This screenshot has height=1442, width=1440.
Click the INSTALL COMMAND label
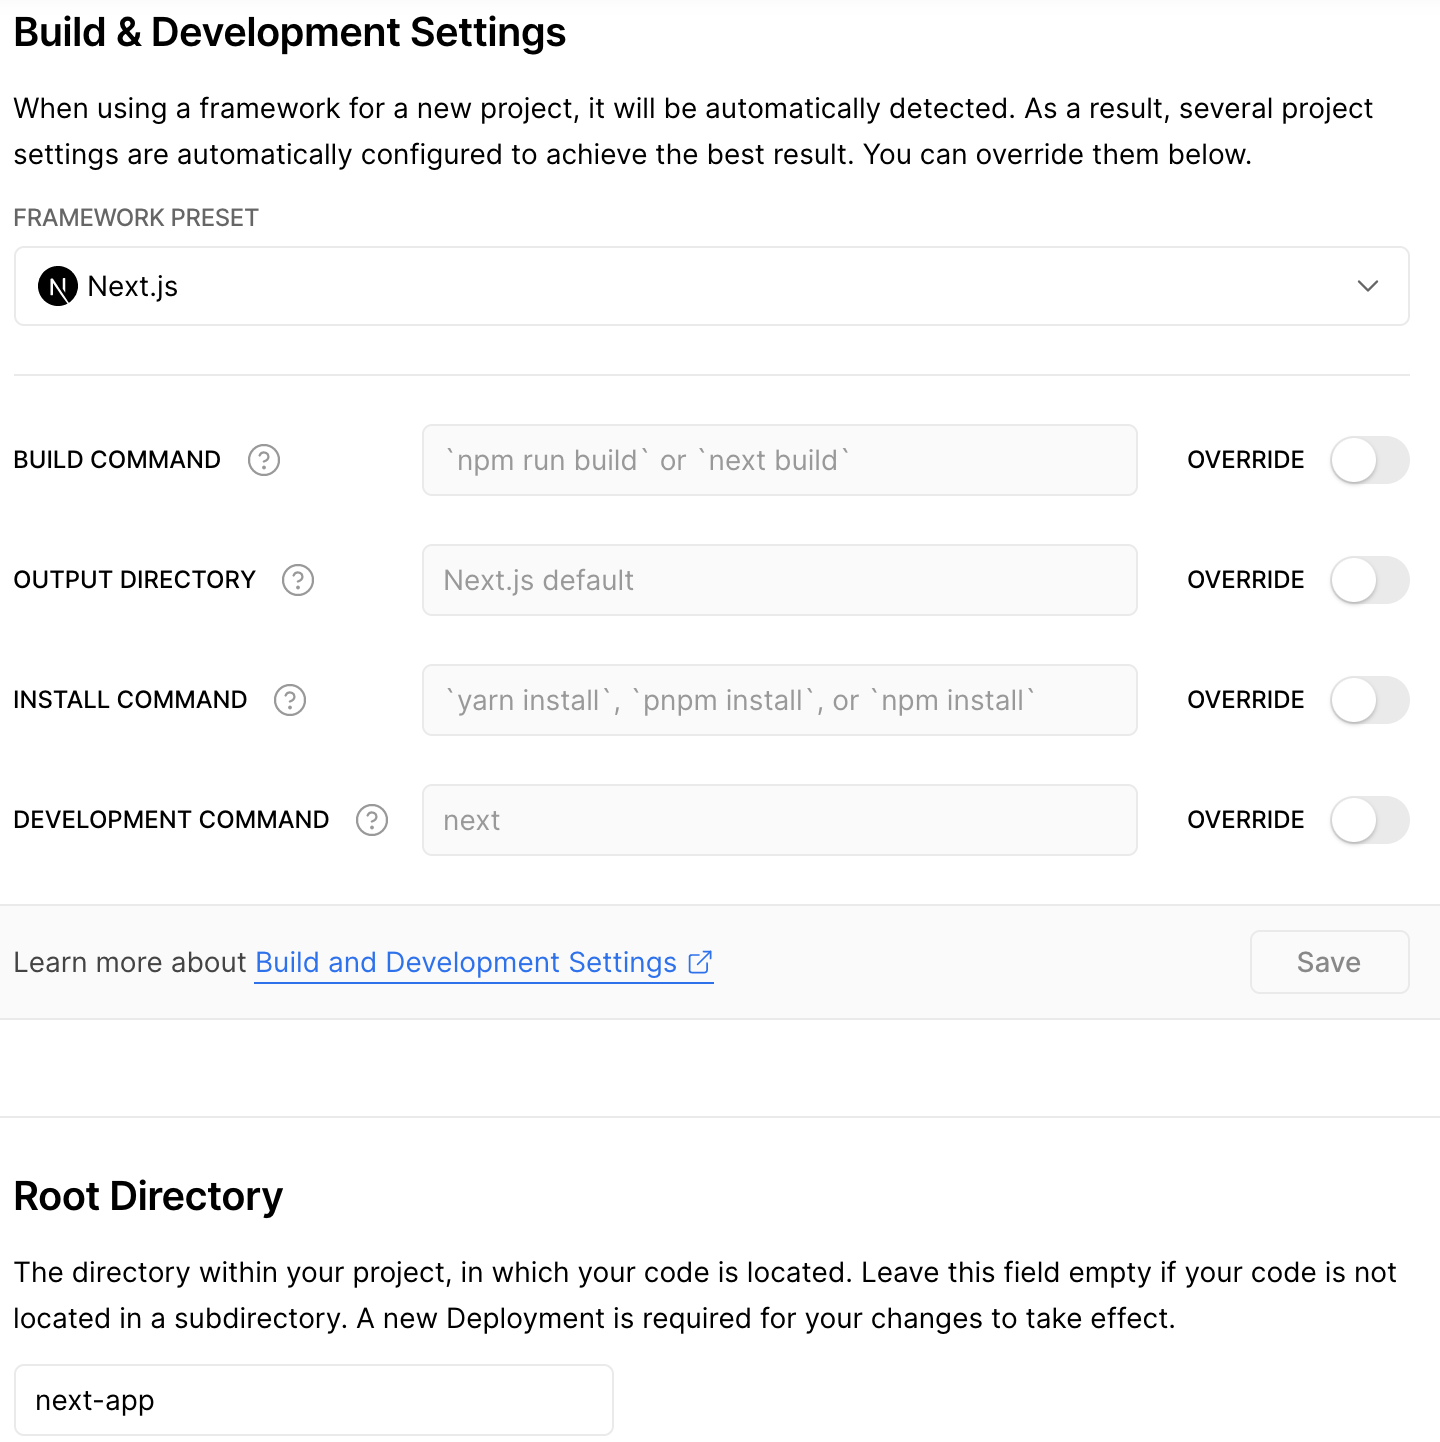point(130,700)
